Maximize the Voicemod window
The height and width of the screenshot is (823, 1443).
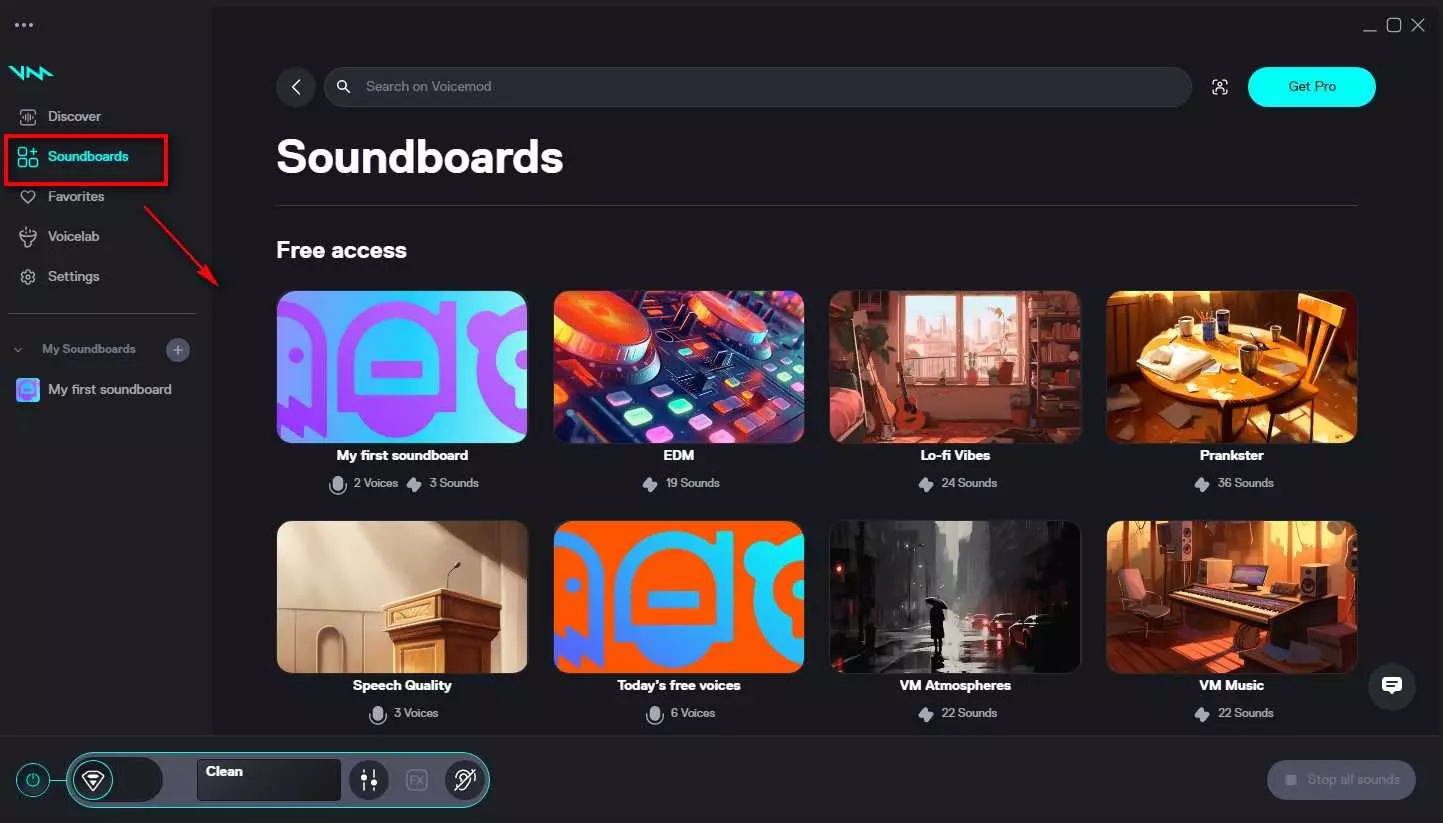(1393, 25)
